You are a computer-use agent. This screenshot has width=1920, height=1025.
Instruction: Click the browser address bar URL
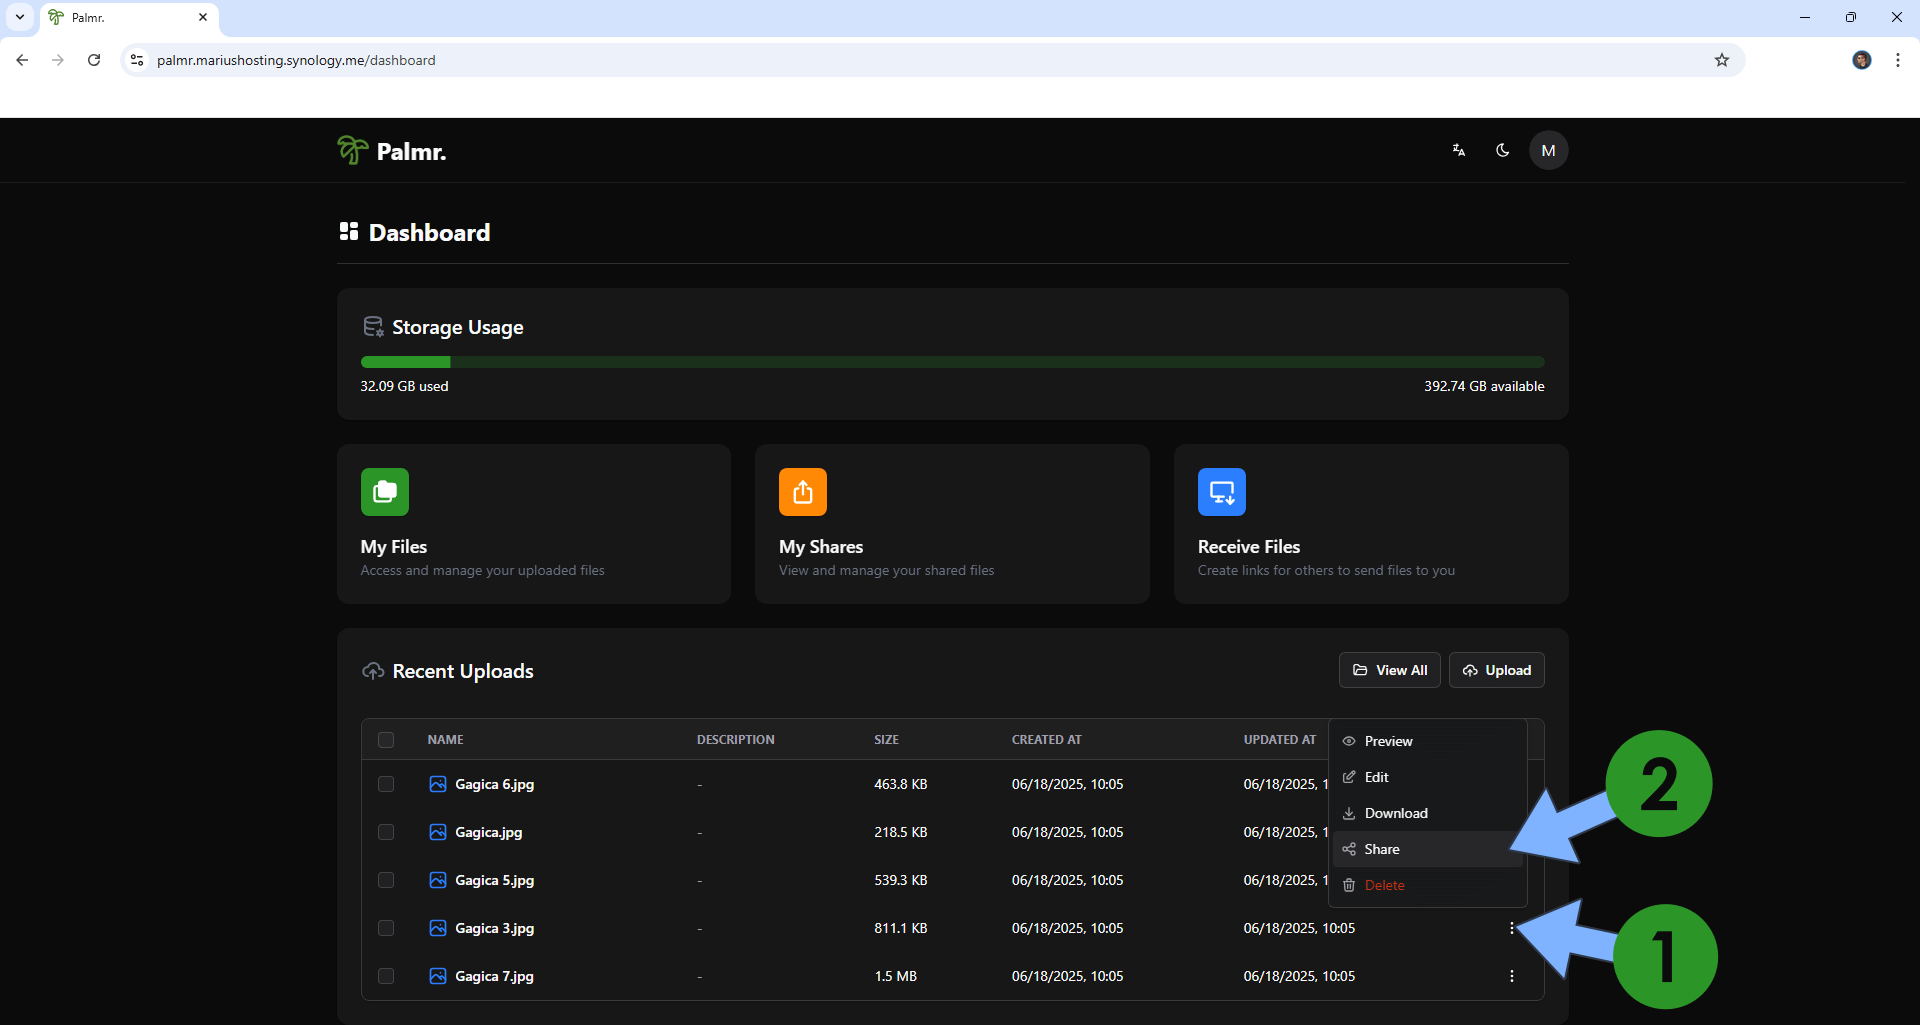(296, 60)
